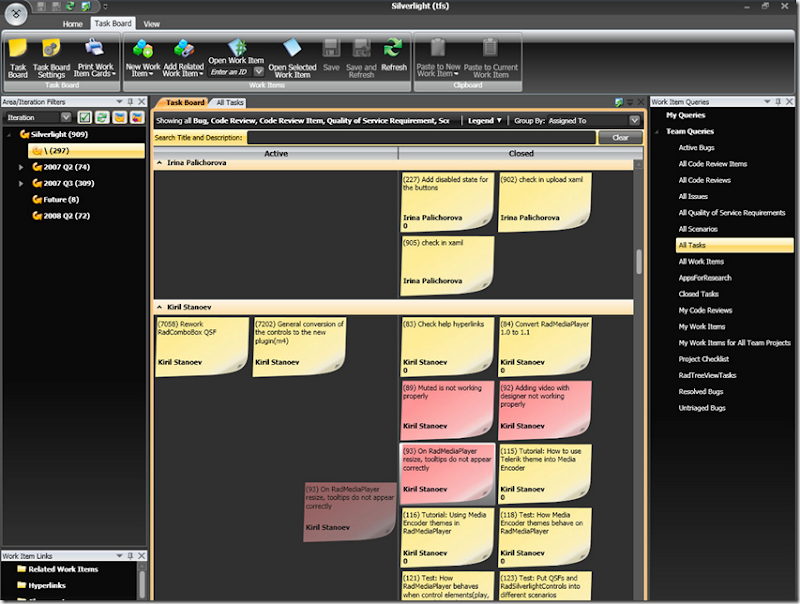Open the round application menu button
The image size is (800, 604).
click(16, 14)
